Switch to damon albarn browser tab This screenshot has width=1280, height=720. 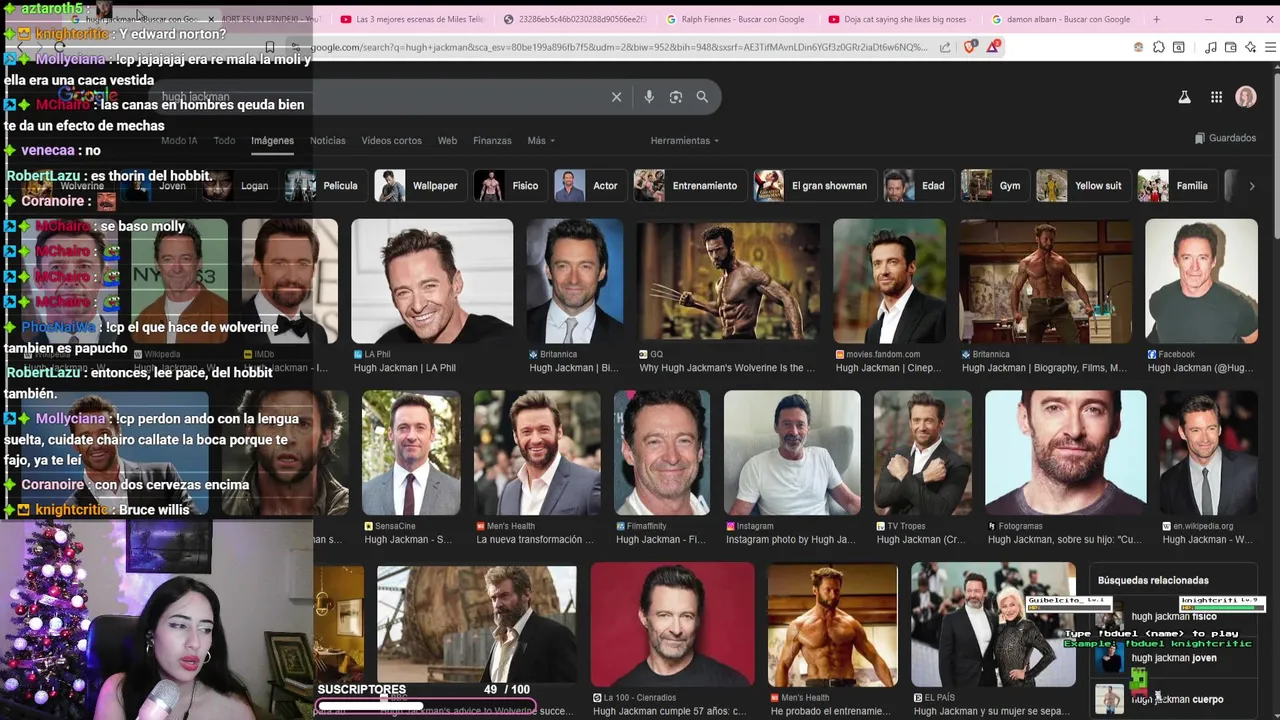pyautogui.click(x=1060, y=19)
